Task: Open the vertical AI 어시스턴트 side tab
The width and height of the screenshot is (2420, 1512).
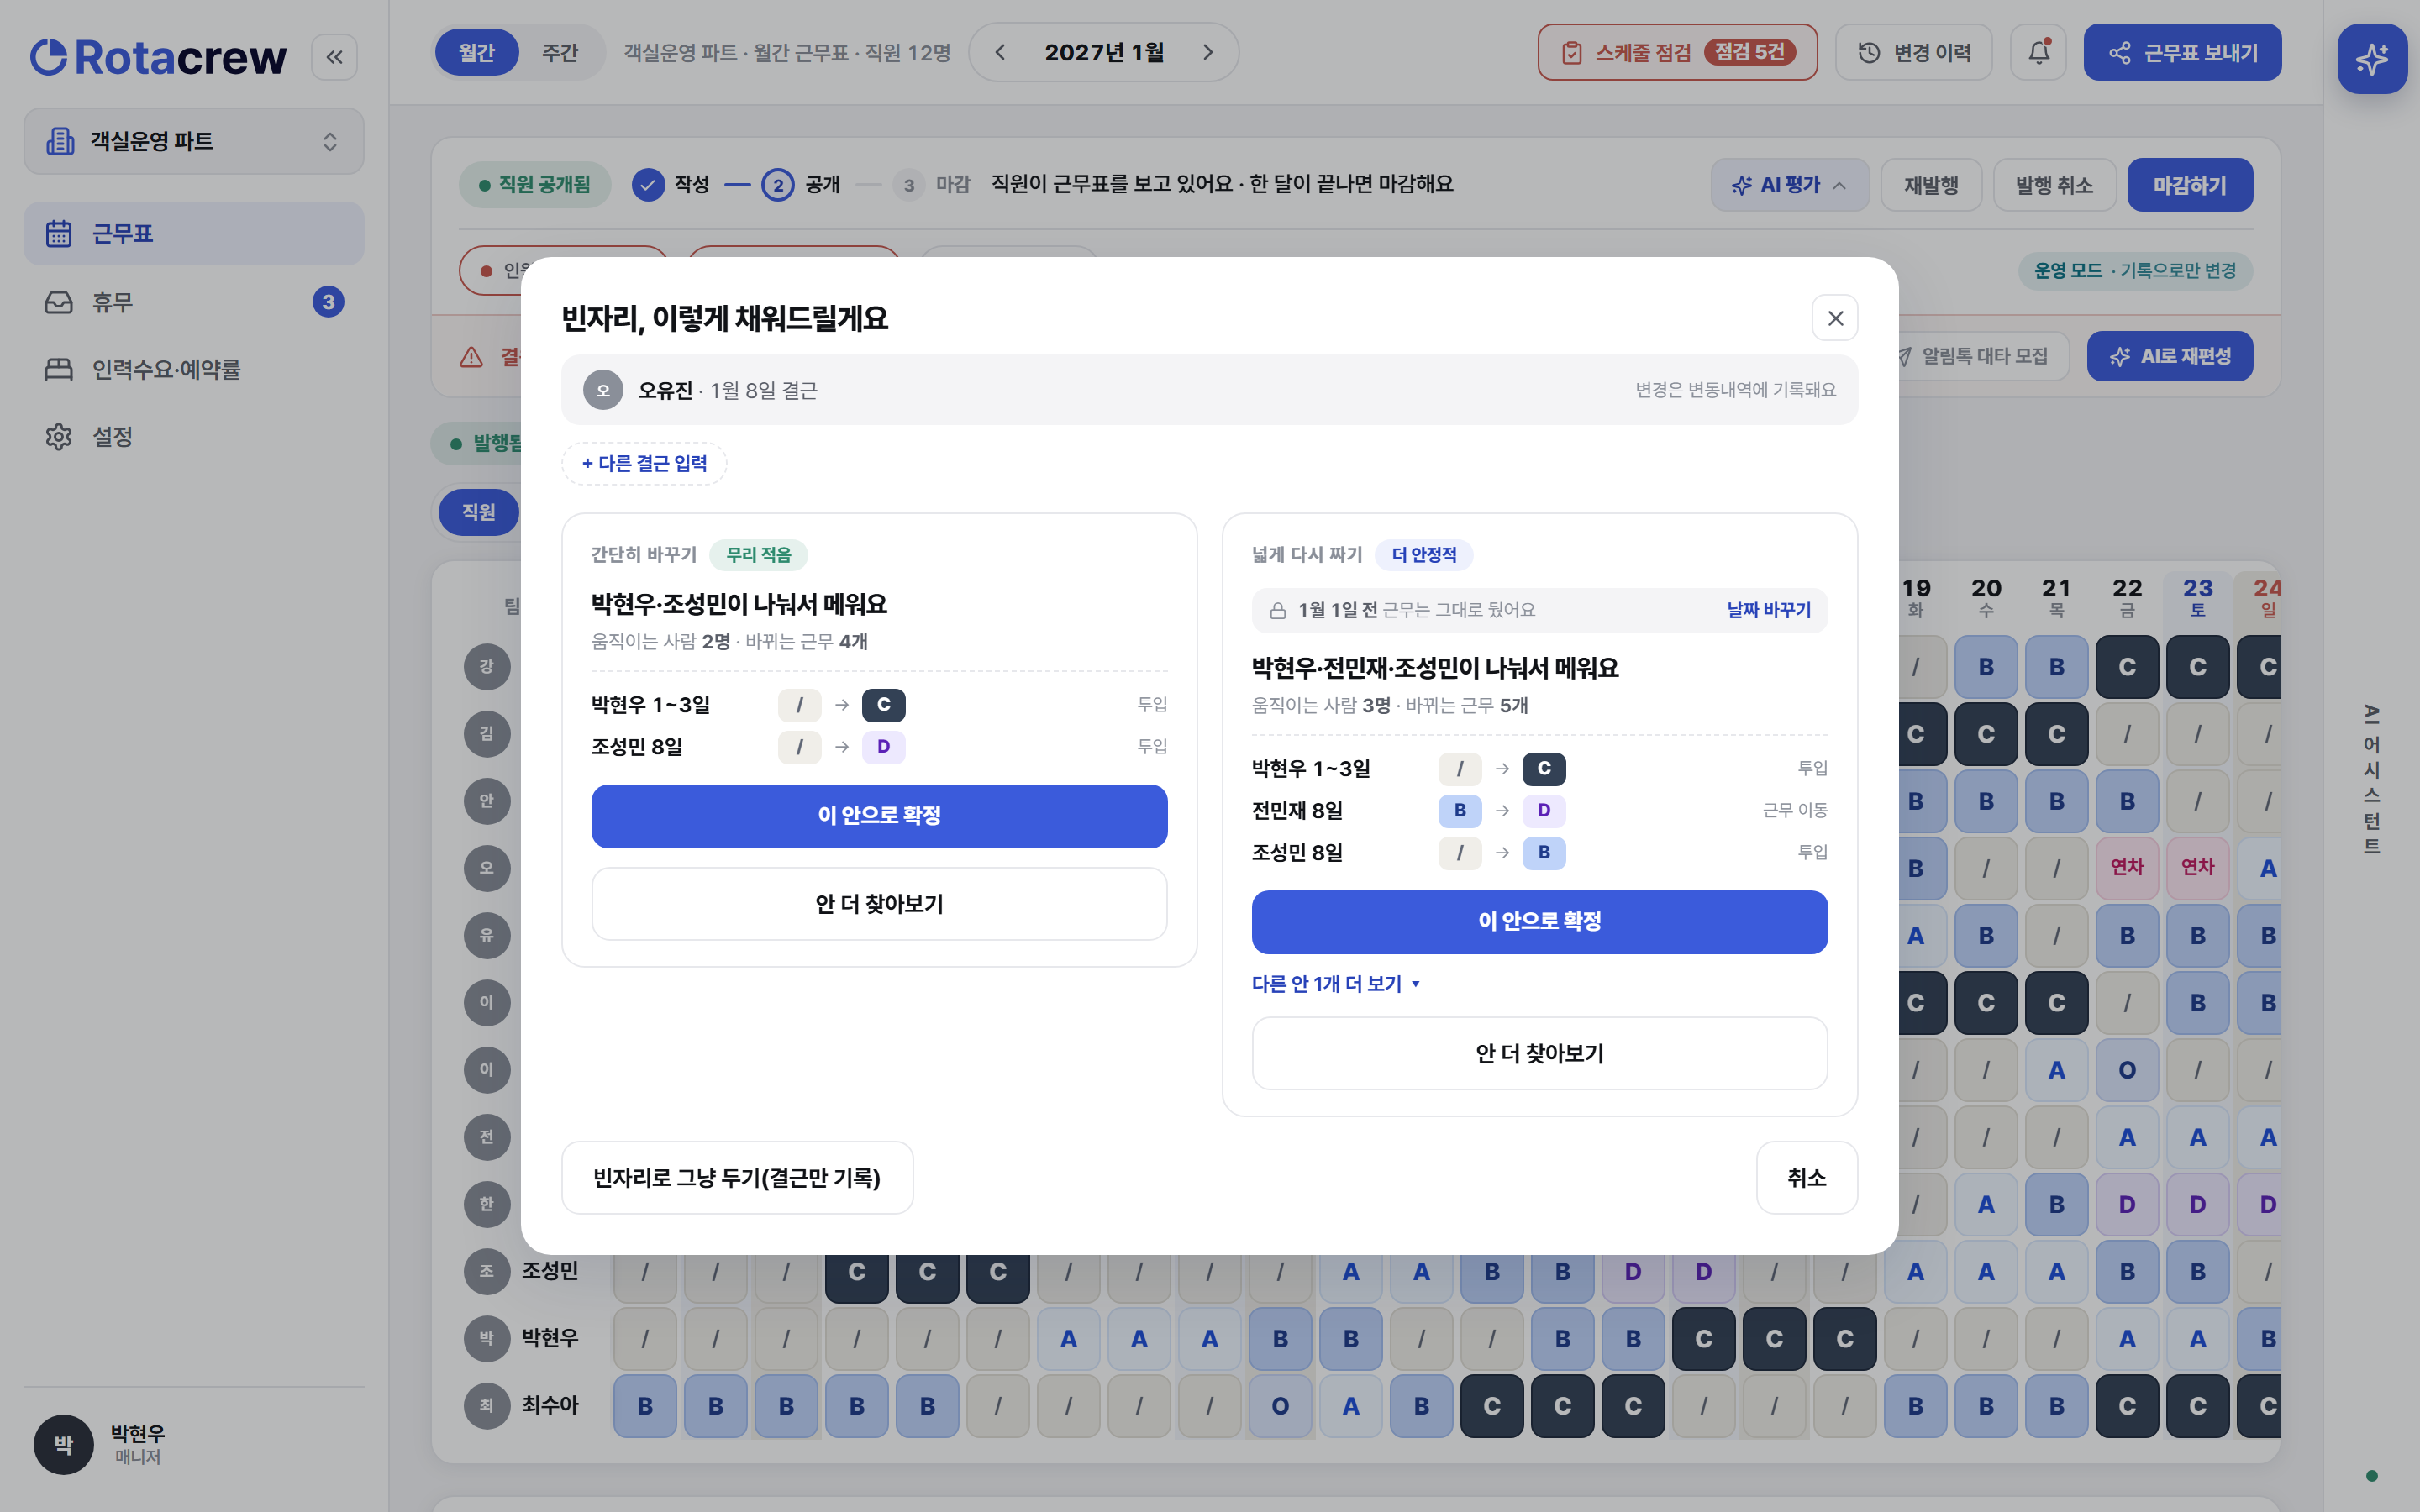Action: (x=2371, y=780)
